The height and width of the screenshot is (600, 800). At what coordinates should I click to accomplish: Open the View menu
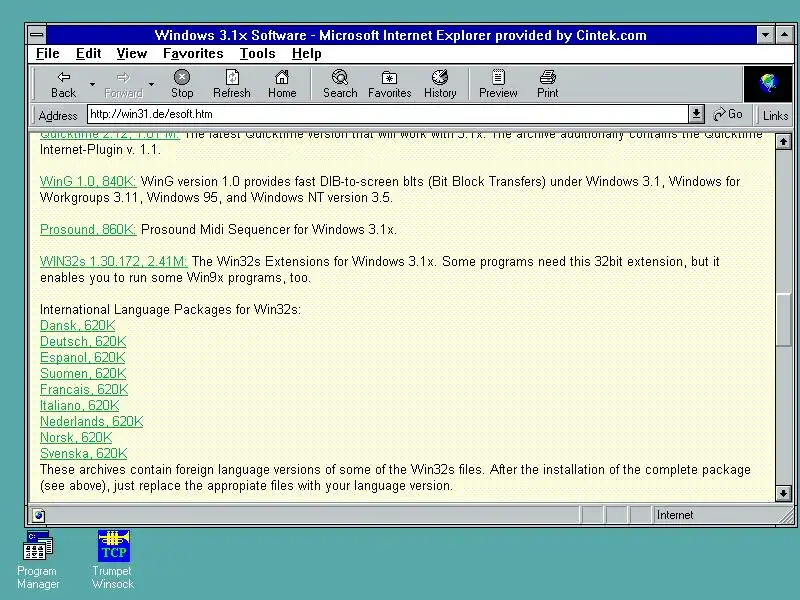pos(131,54)
